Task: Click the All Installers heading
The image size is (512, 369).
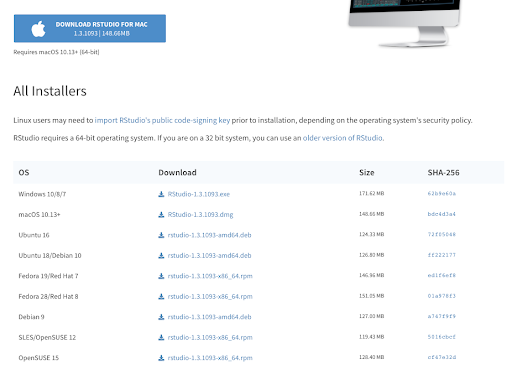Action: pos(50,91)
